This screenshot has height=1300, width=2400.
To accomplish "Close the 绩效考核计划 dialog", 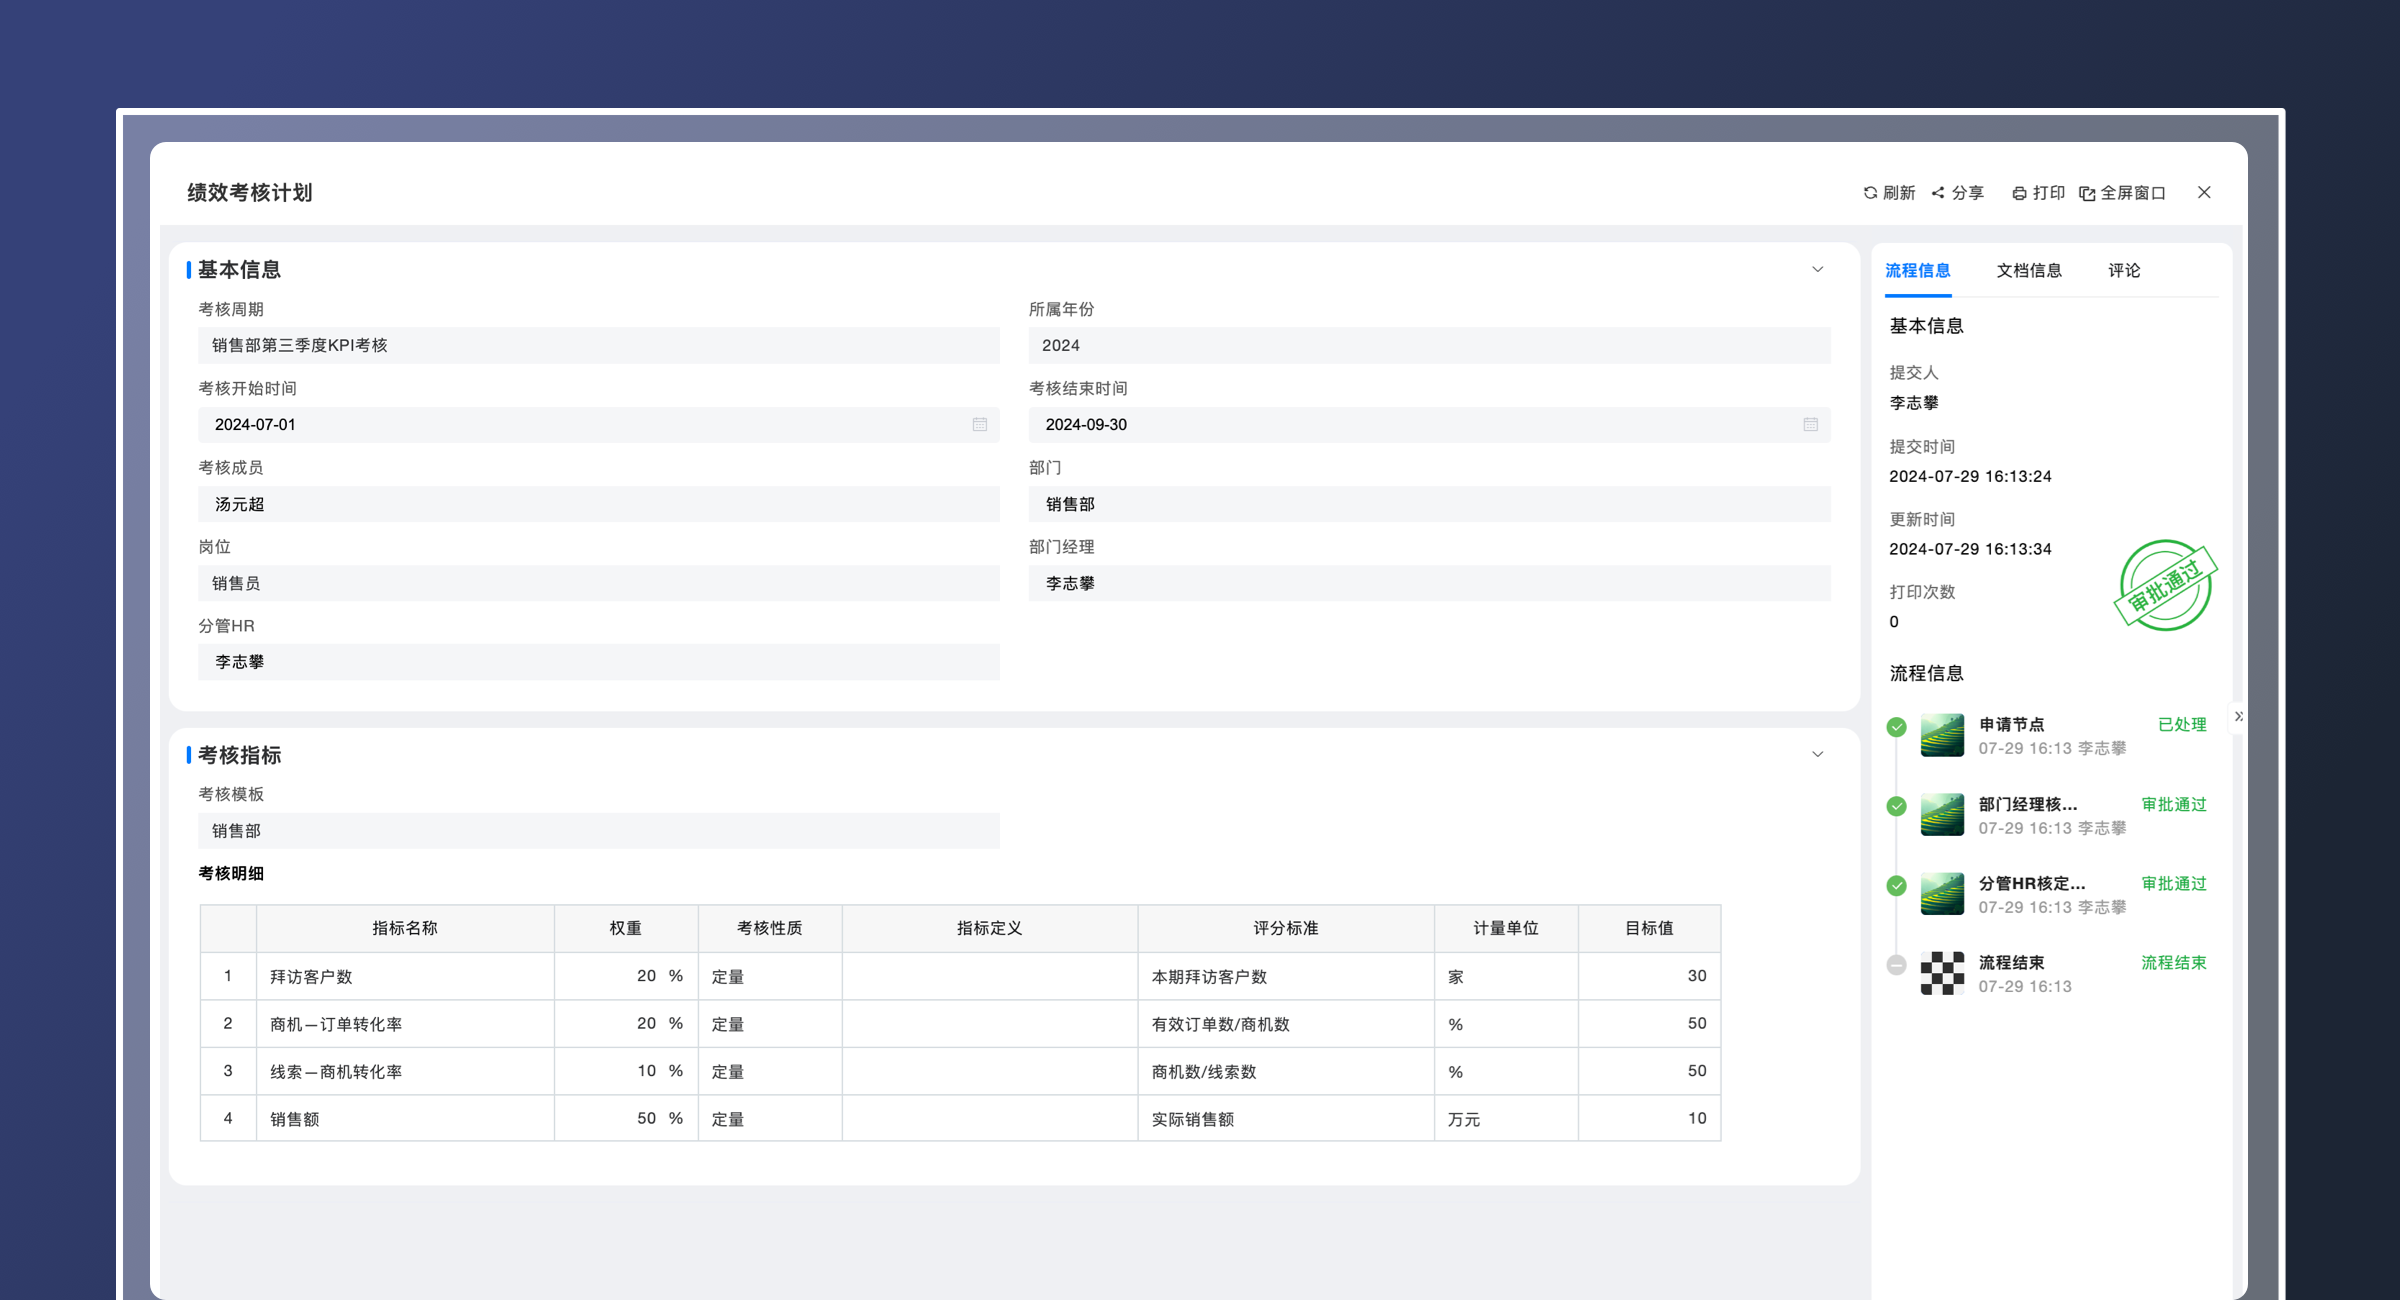I will [2204, 192].
